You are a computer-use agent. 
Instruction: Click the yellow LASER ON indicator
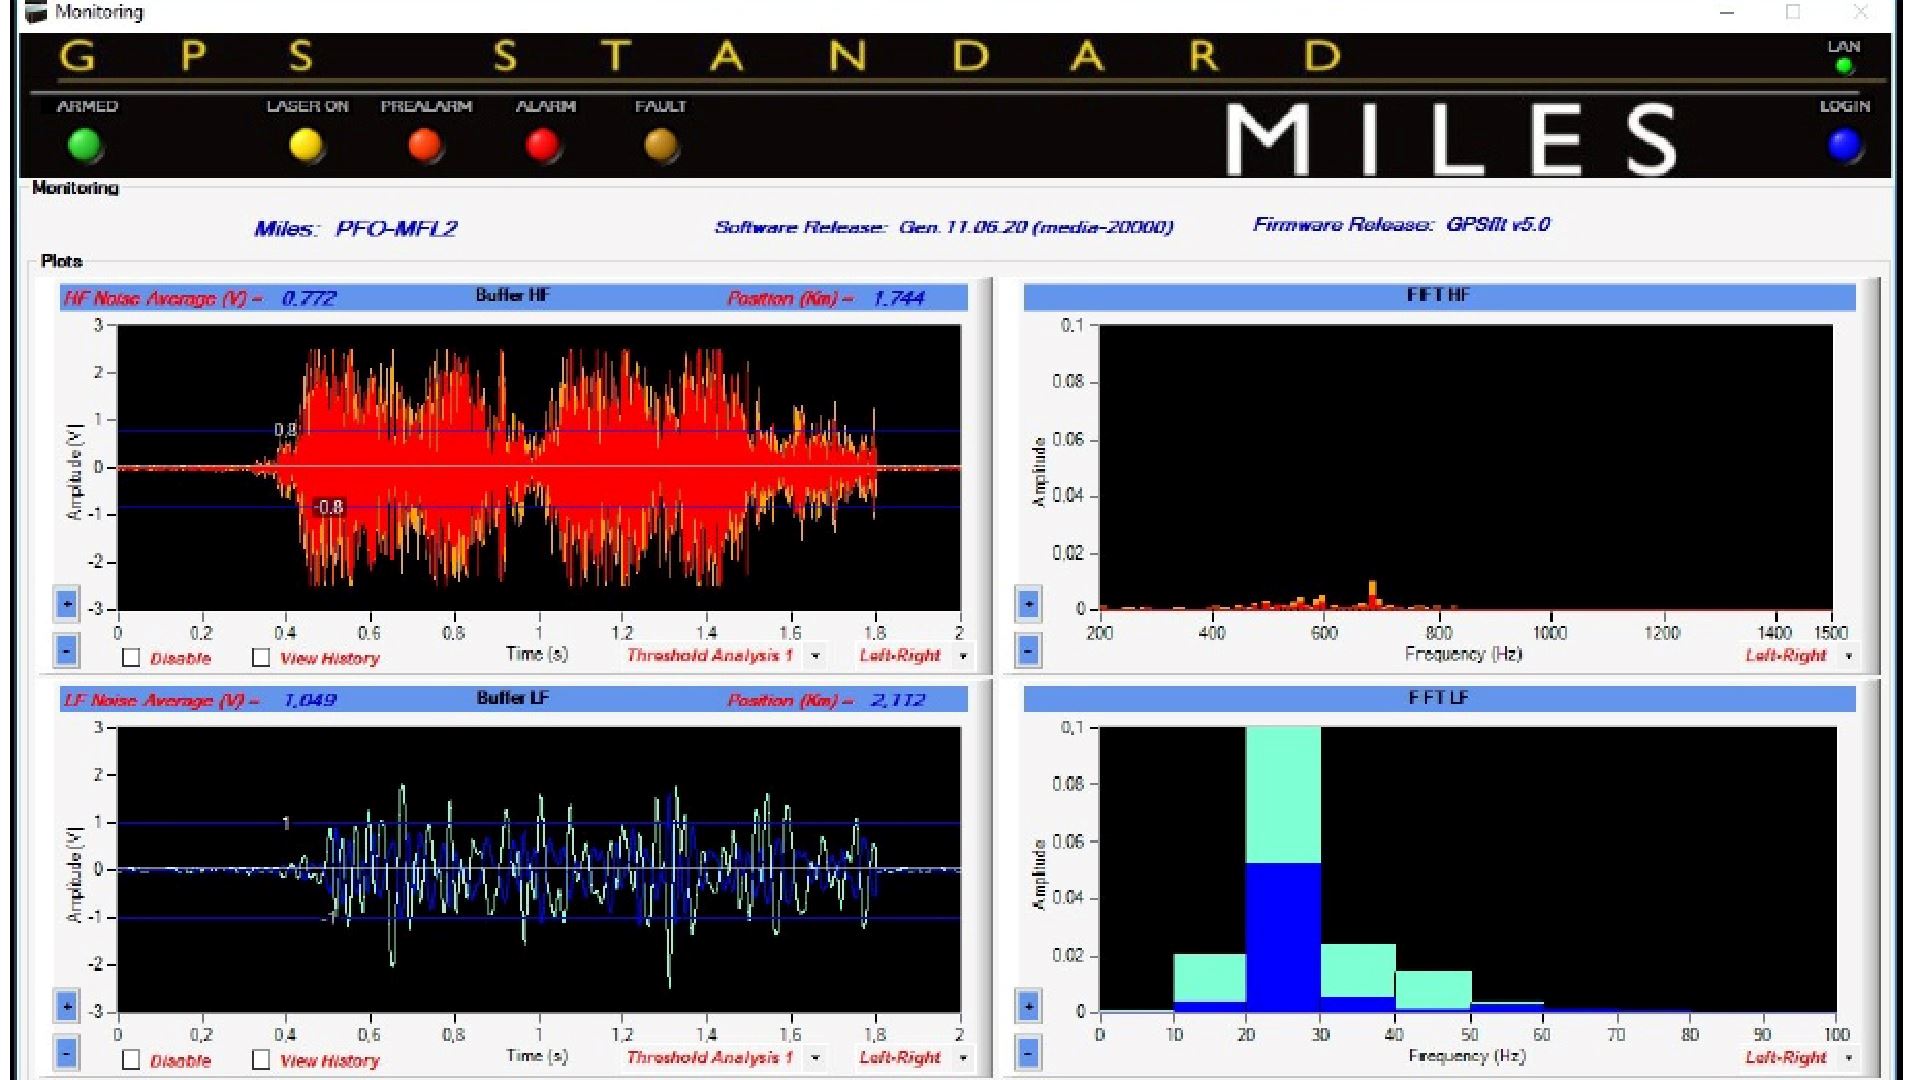[306, 146]
